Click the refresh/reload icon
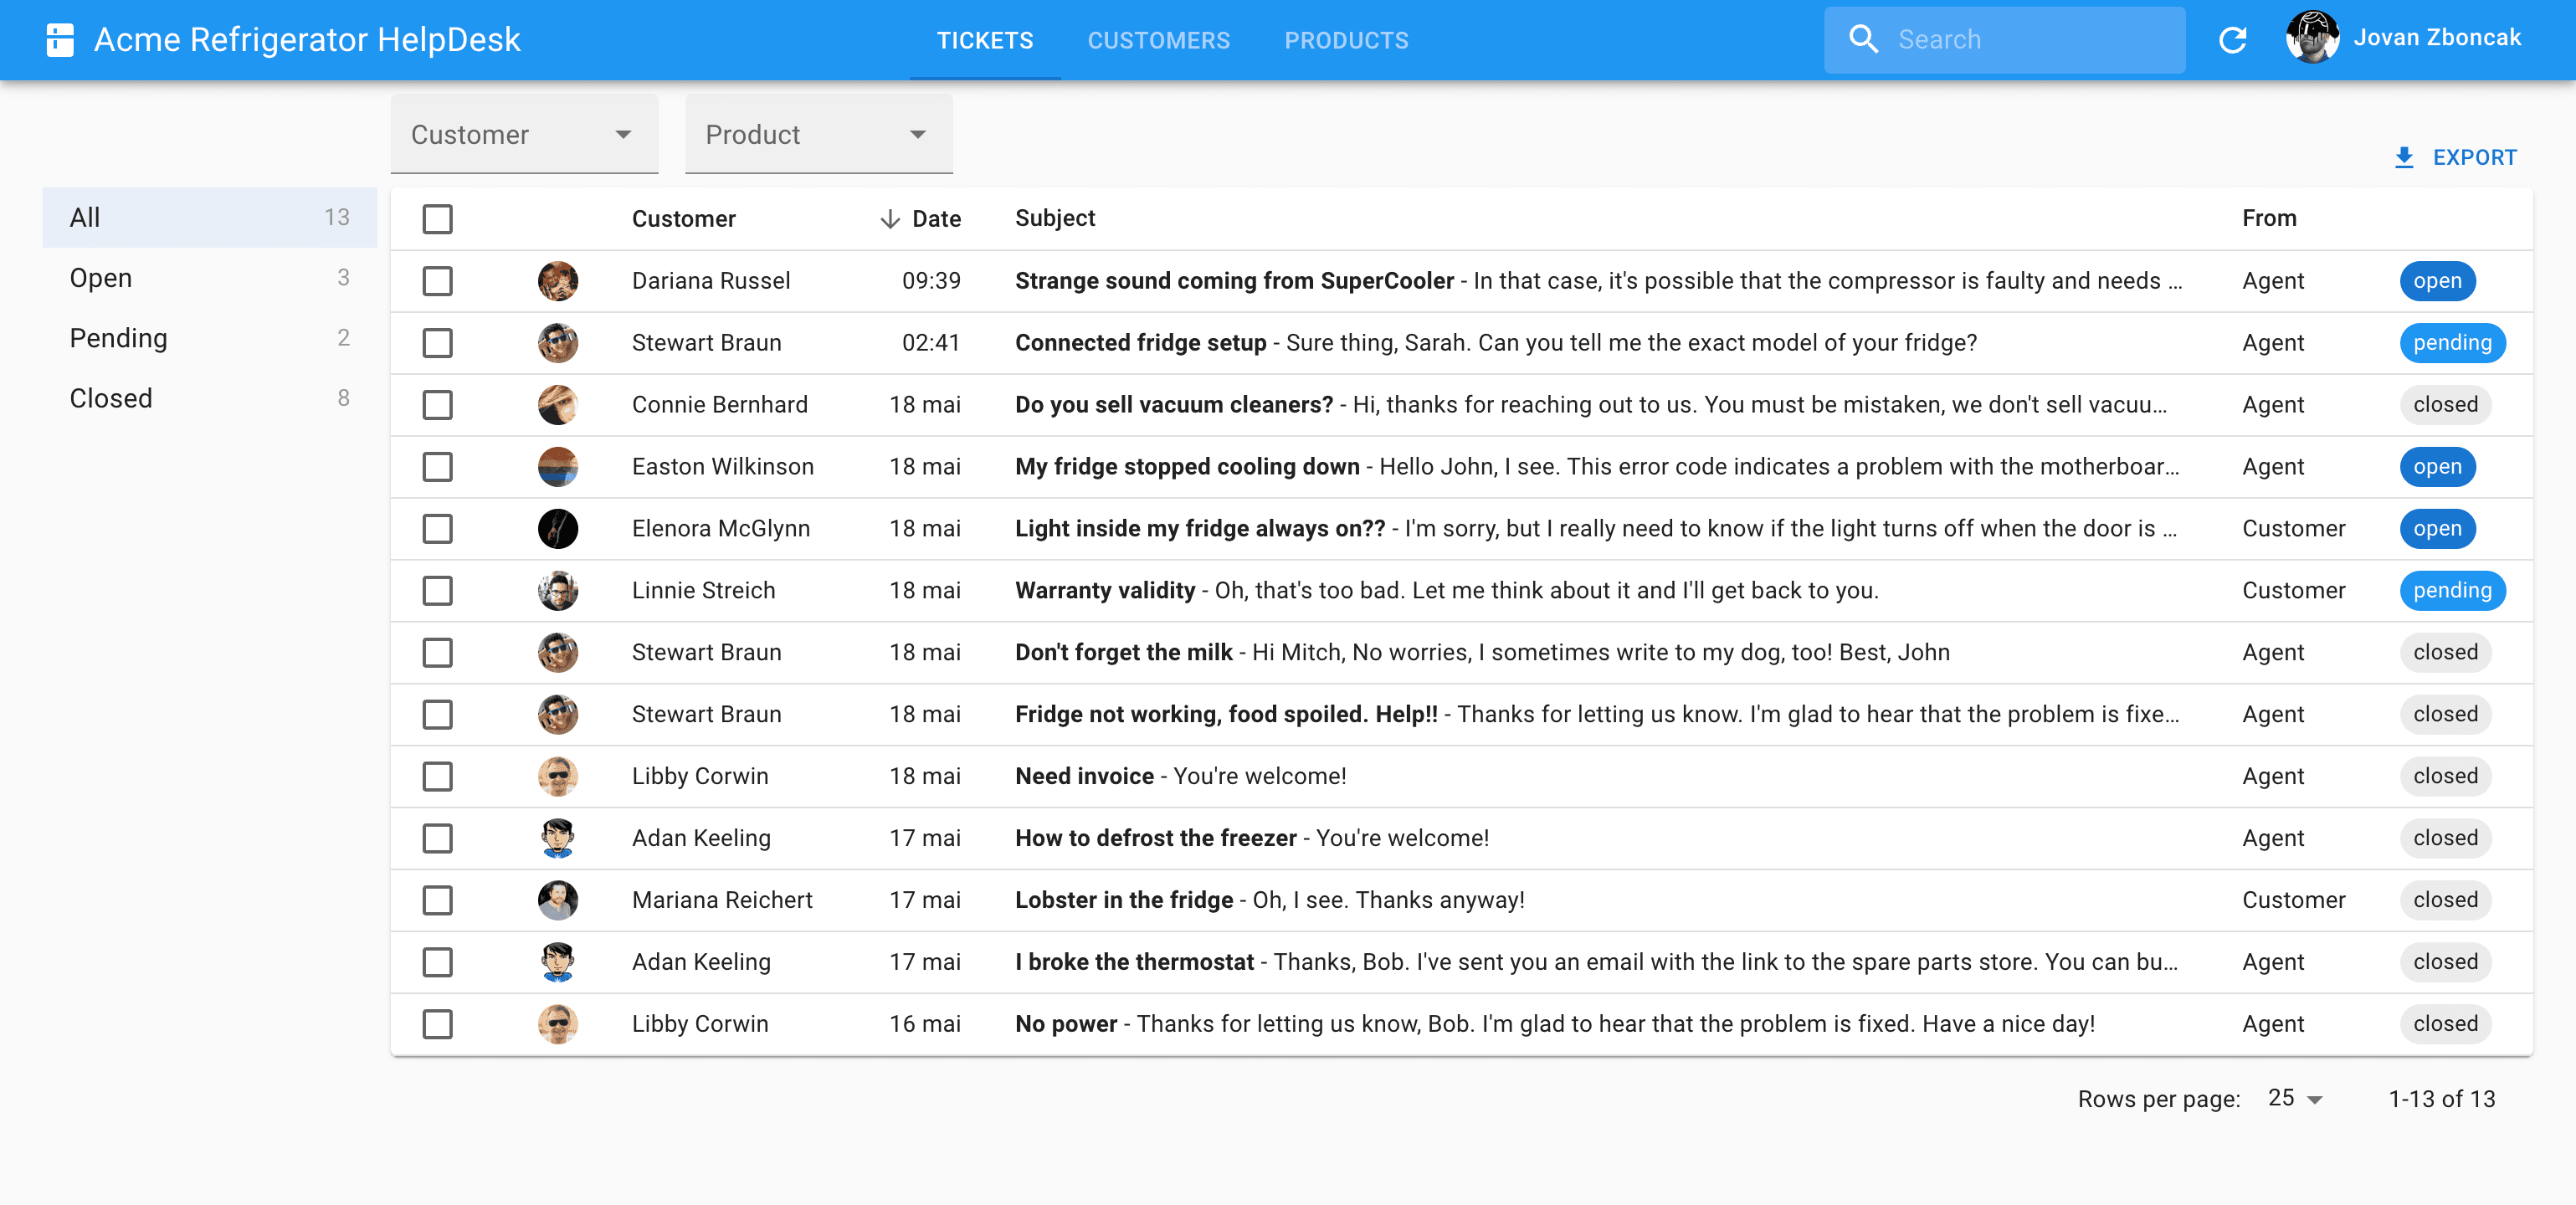Viewport: 2576px width, 1205px height. pos(2231,39)
